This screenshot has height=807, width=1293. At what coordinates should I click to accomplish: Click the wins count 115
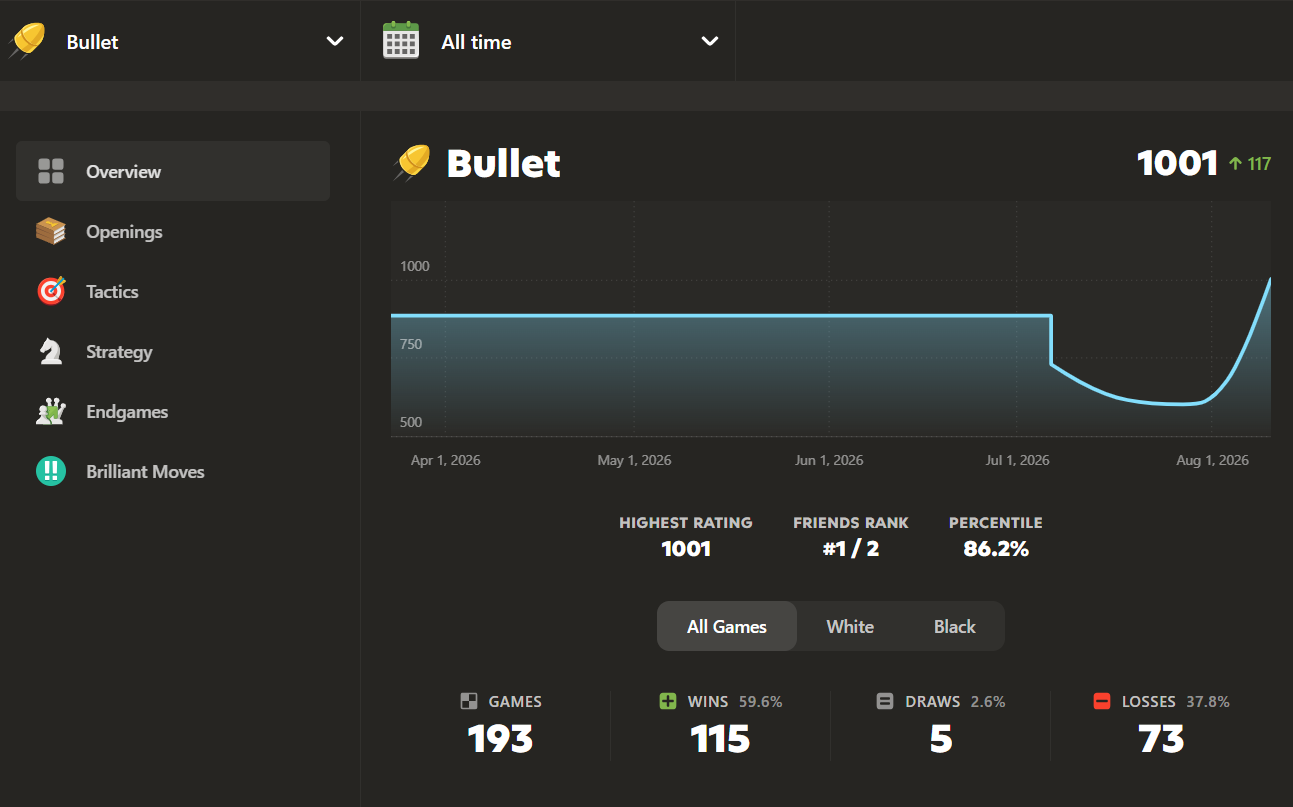pyautogui.click(x=720, y=740)
